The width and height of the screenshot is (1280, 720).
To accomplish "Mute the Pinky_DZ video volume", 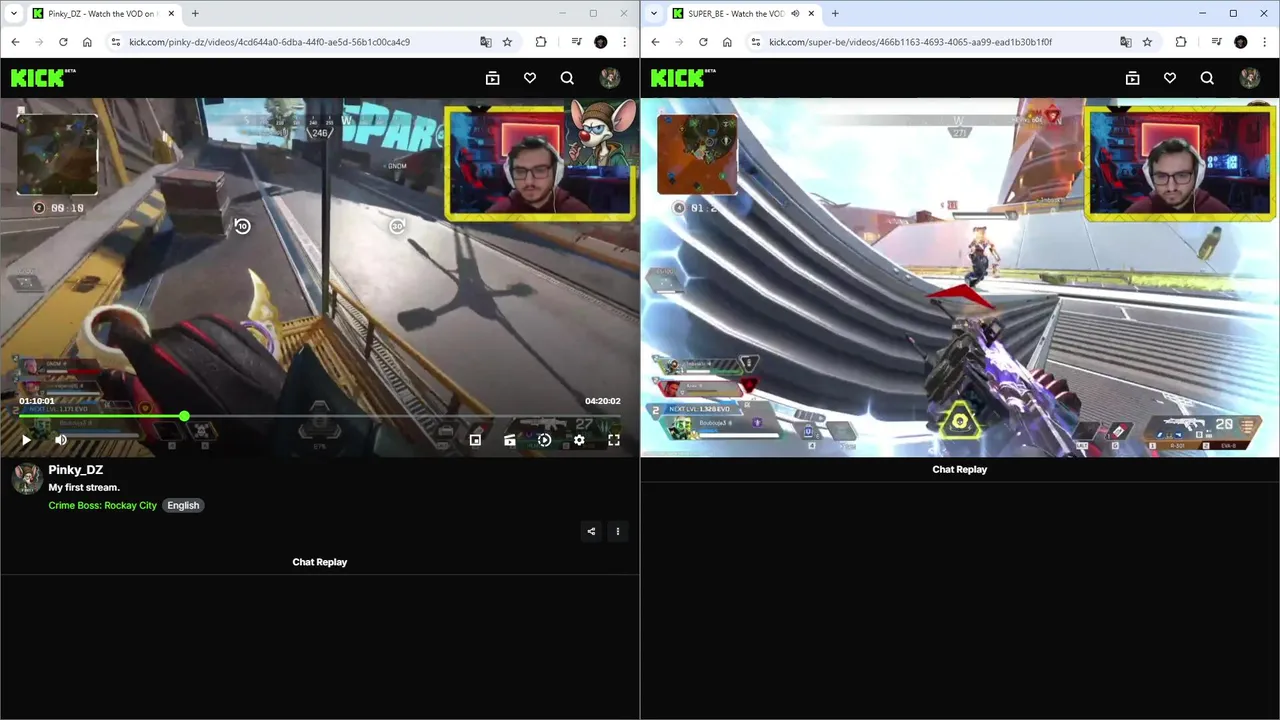I will [x=61, y=440].
